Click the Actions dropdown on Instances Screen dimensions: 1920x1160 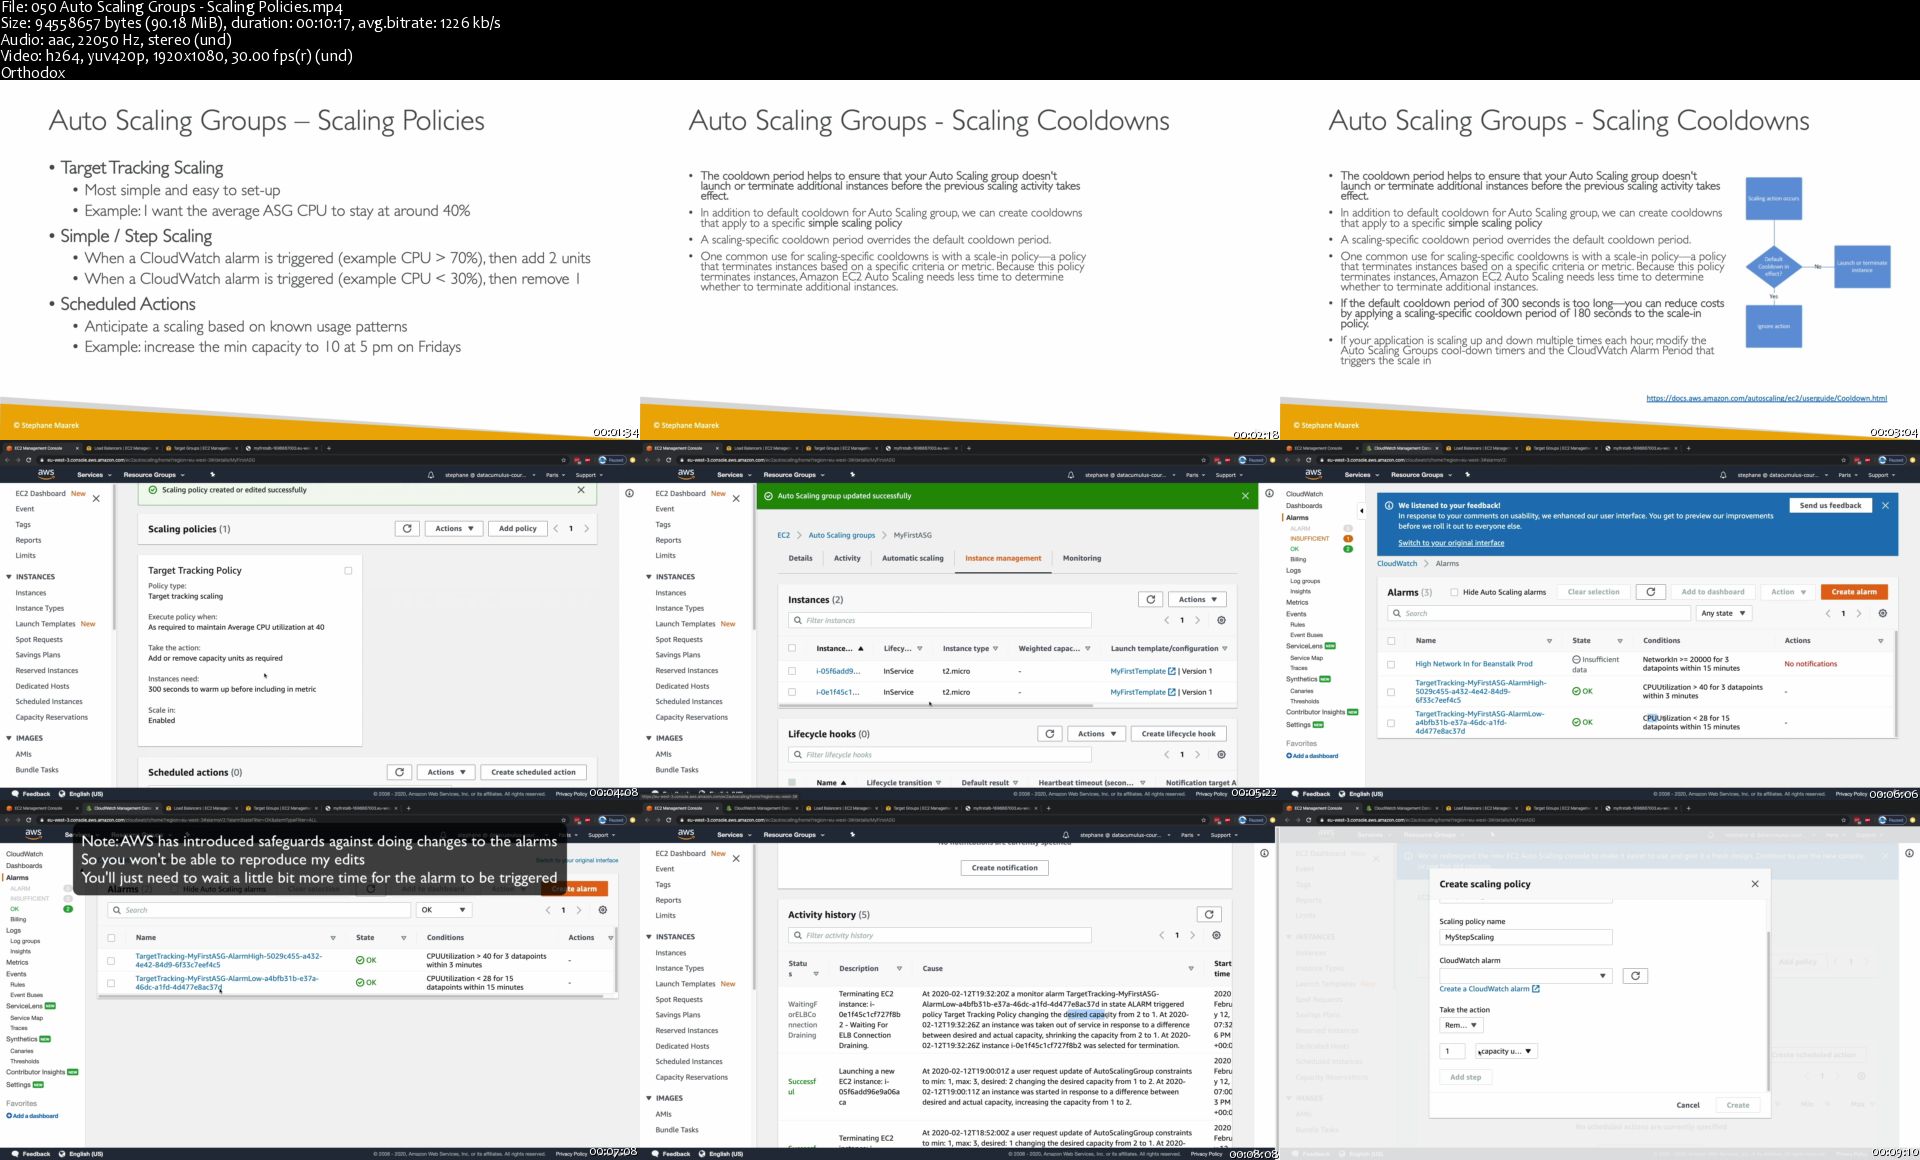coord(1196,601)
